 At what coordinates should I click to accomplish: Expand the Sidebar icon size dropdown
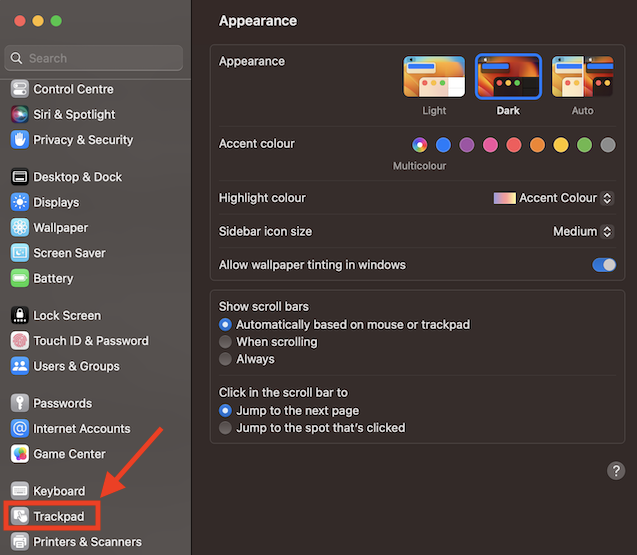pos(583,231)
